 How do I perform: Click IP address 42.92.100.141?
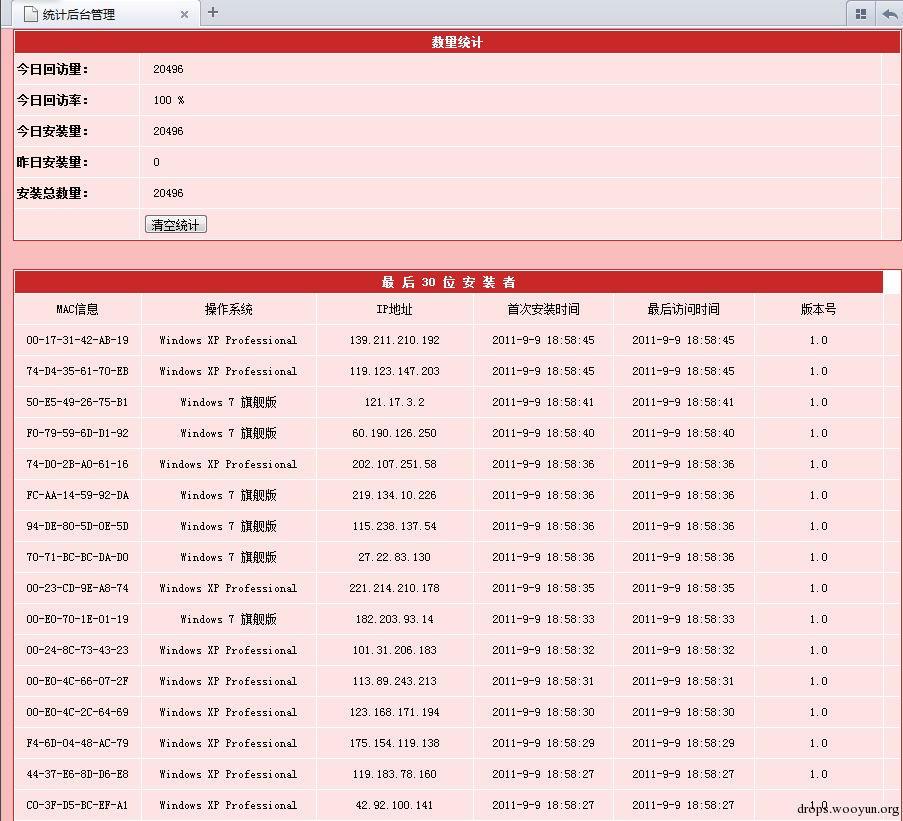(394, 805)
